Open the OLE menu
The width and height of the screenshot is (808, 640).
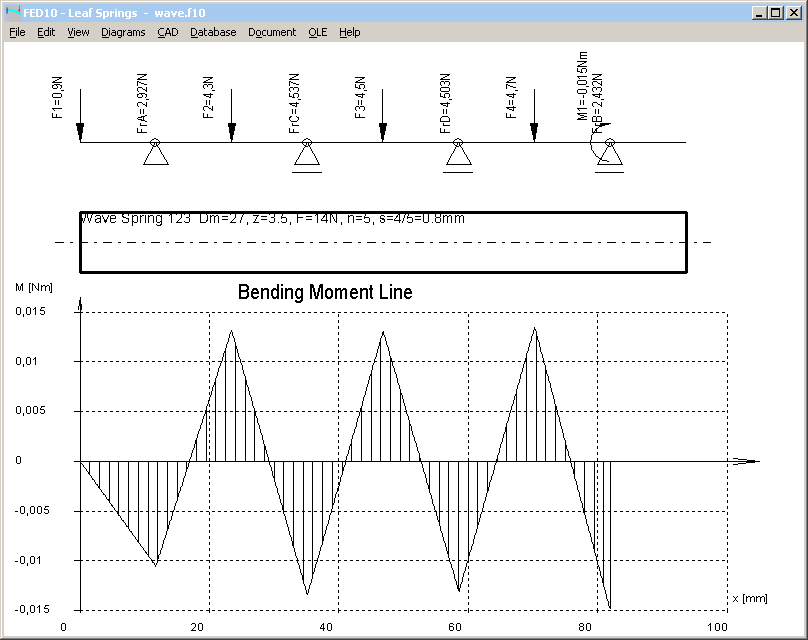317,32
